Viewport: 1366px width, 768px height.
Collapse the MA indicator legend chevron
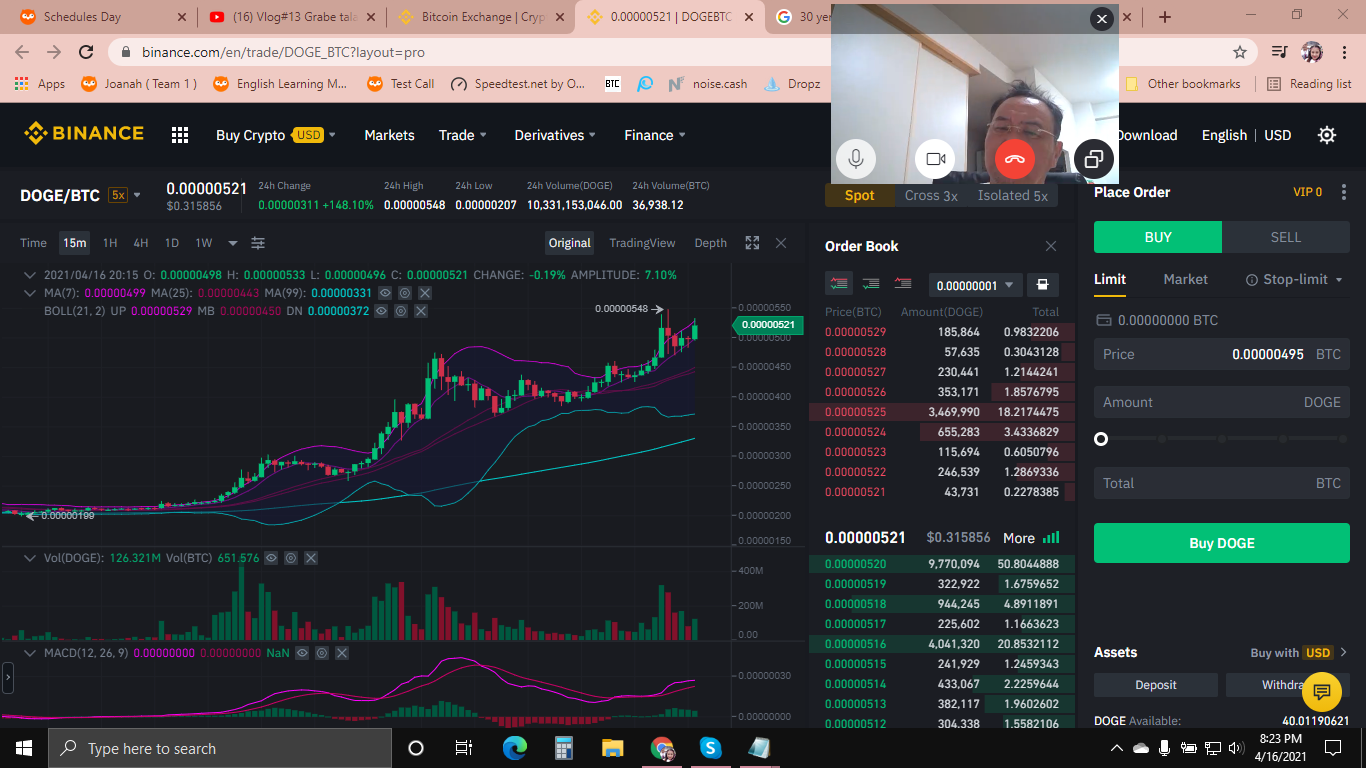point(32,293)
